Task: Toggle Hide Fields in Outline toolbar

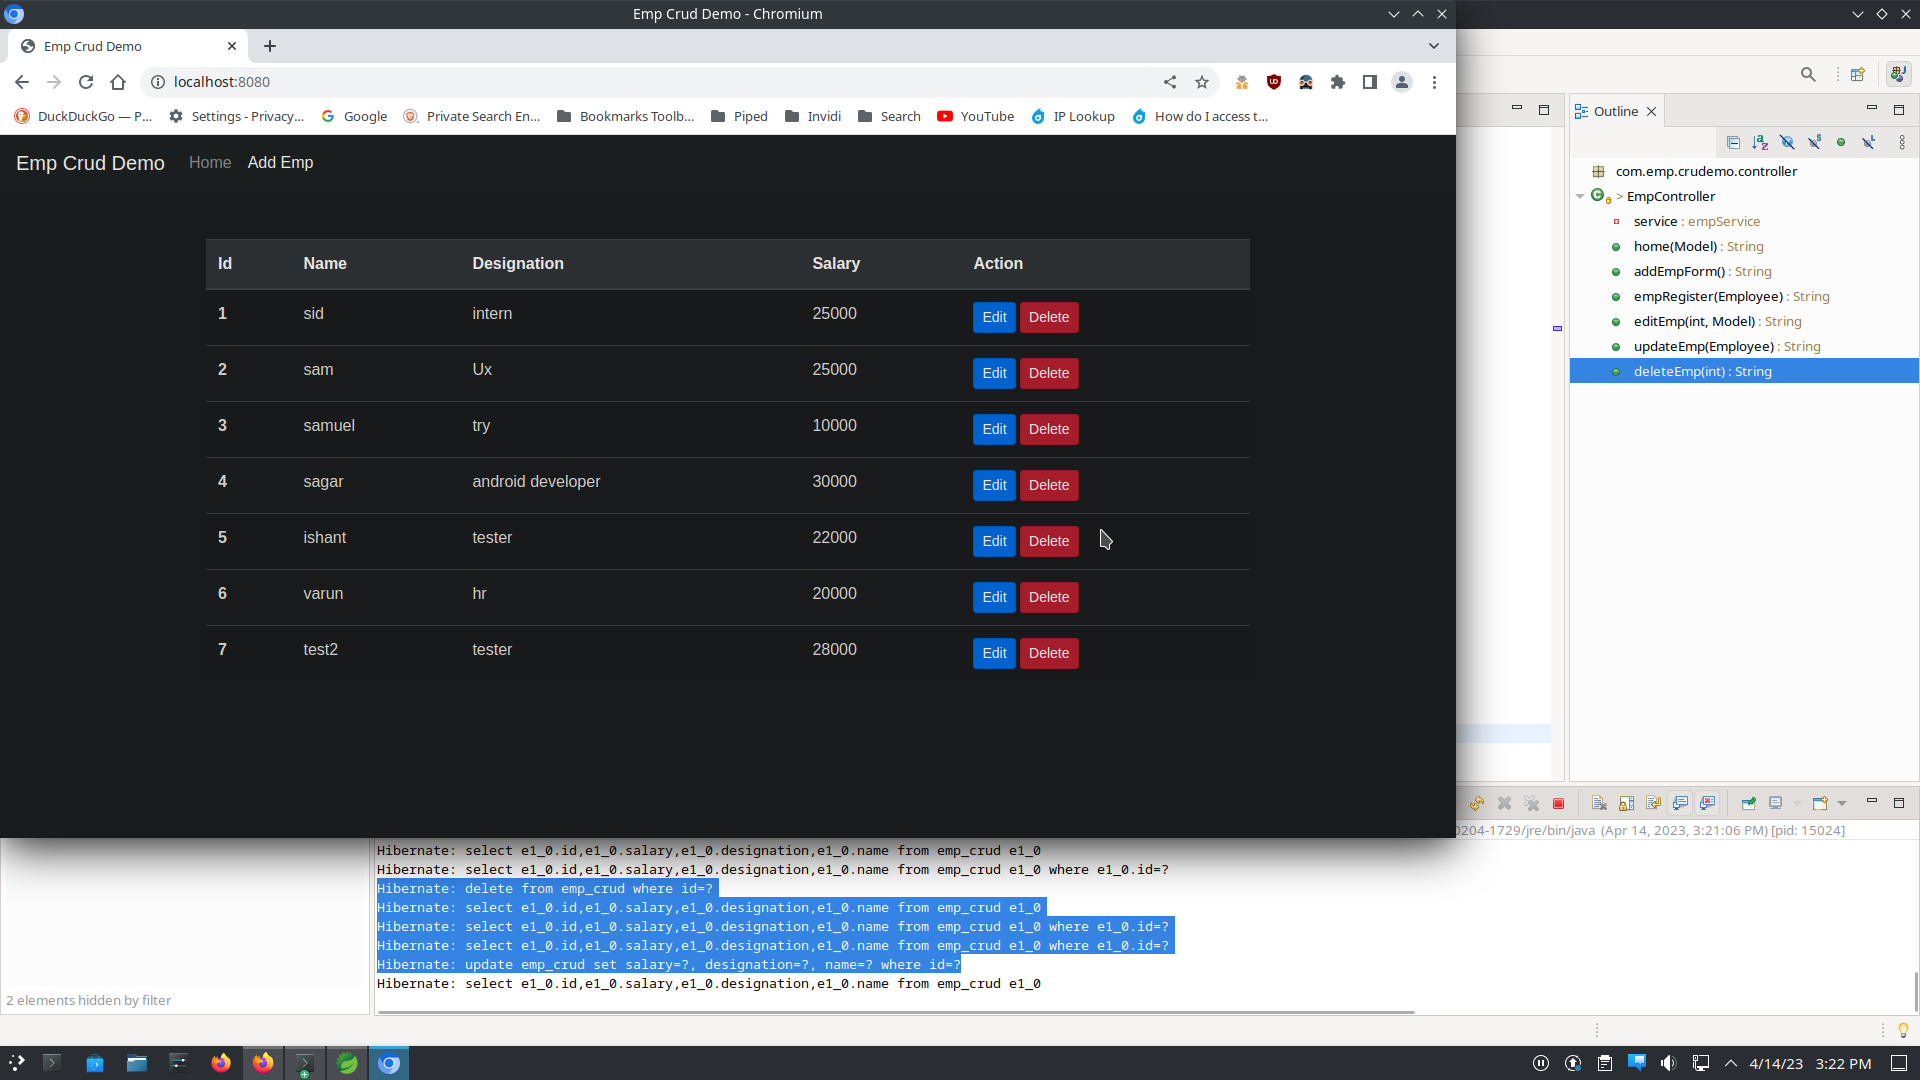Action: 1787,143
